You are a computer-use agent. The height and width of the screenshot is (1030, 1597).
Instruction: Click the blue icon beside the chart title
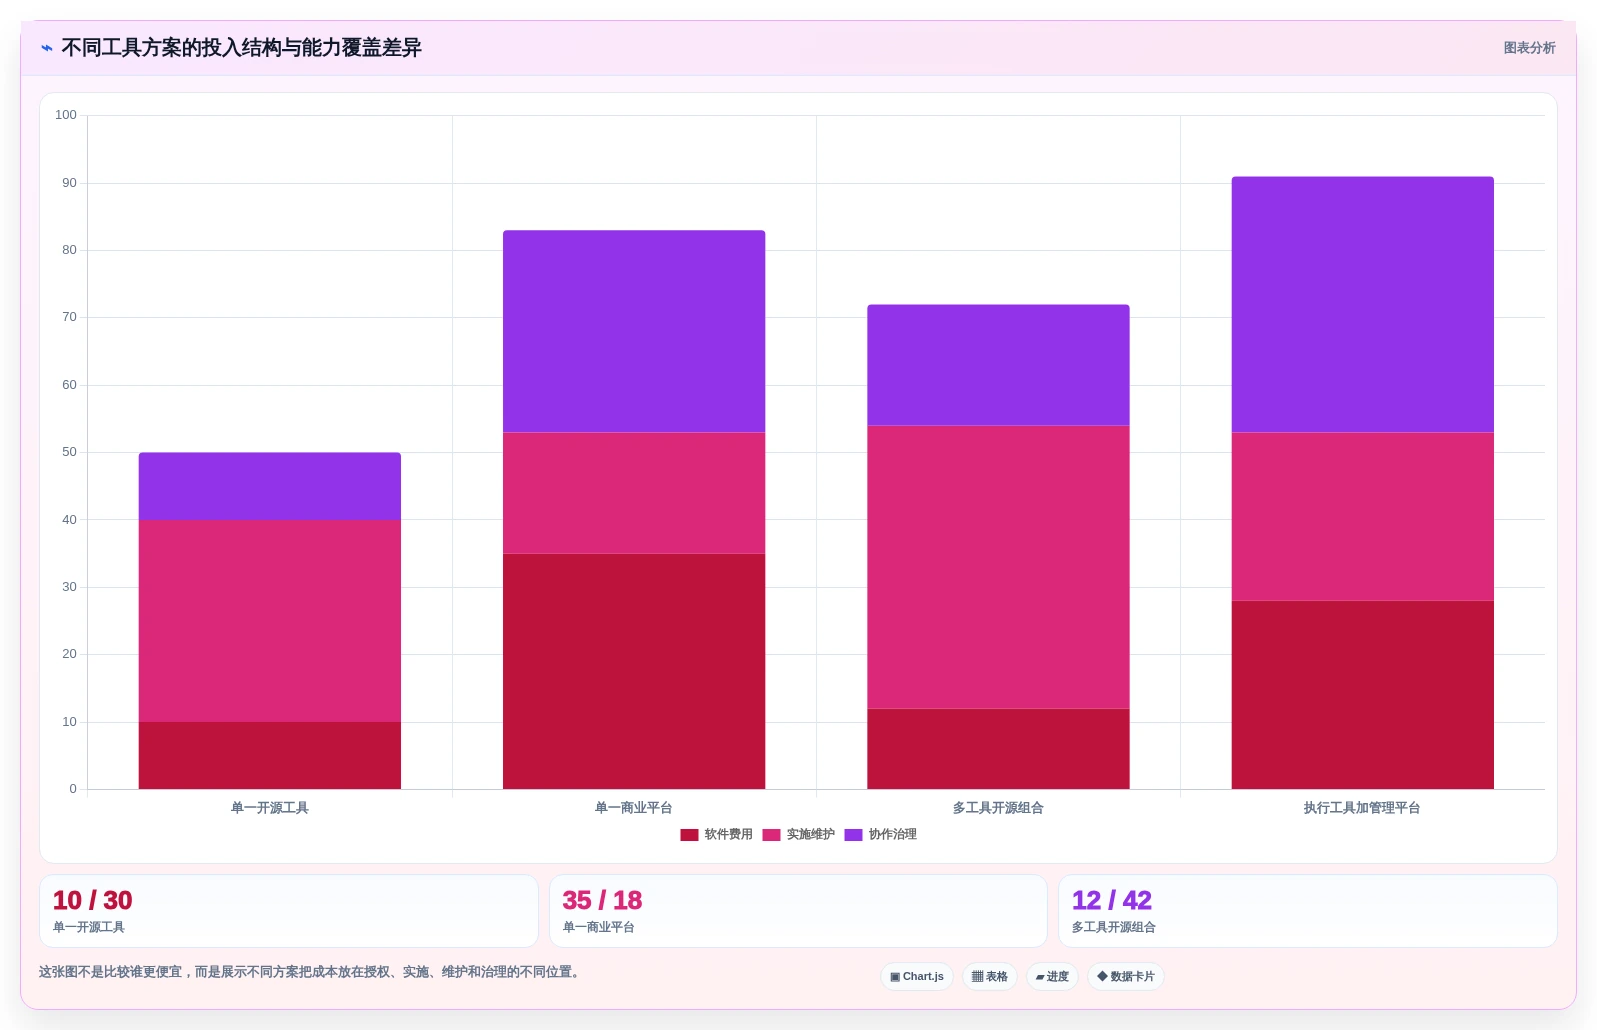pyautogui.click(x=46, y=48)
